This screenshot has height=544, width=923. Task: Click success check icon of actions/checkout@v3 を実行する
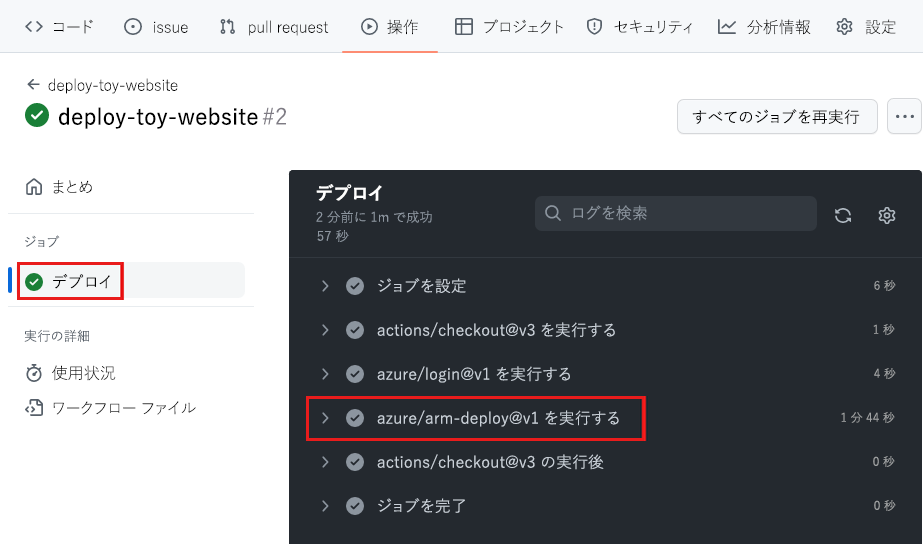[x=354, y=330]
